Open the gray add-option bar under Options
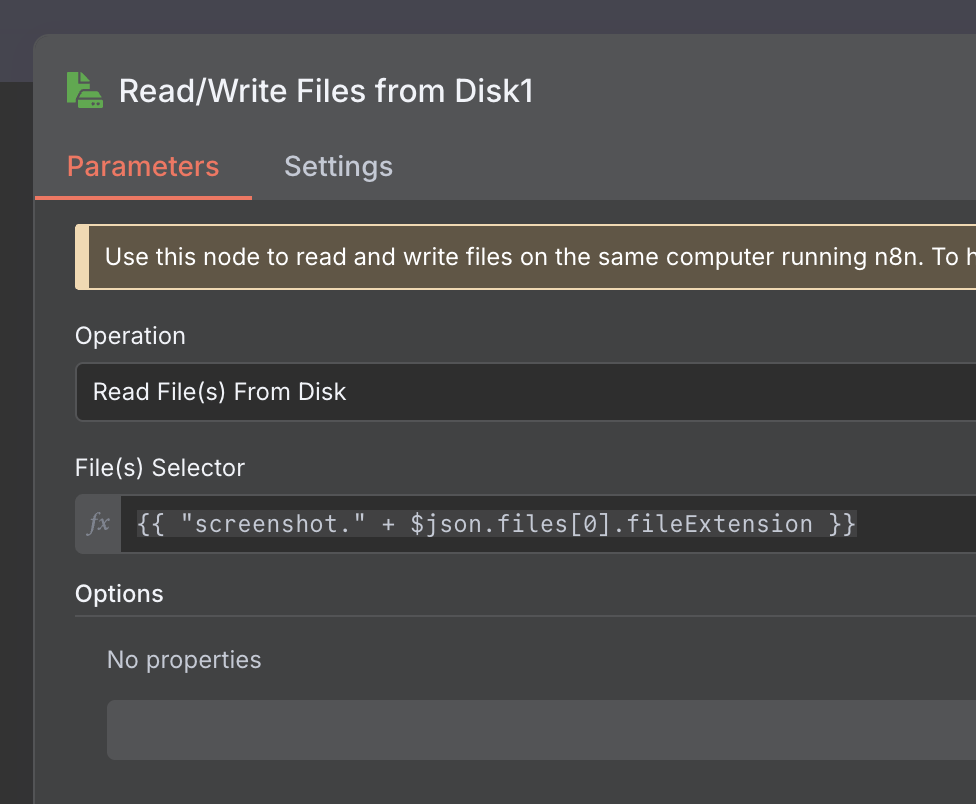The image size is (976, 804). click(x=542, y=729)
